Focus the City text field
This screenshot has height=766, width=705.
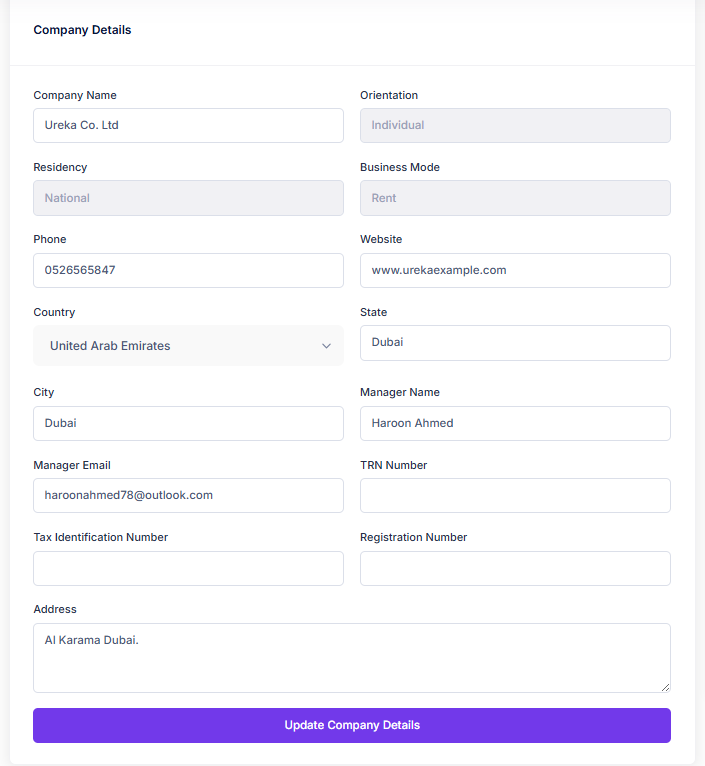click(x=188, y=423)
